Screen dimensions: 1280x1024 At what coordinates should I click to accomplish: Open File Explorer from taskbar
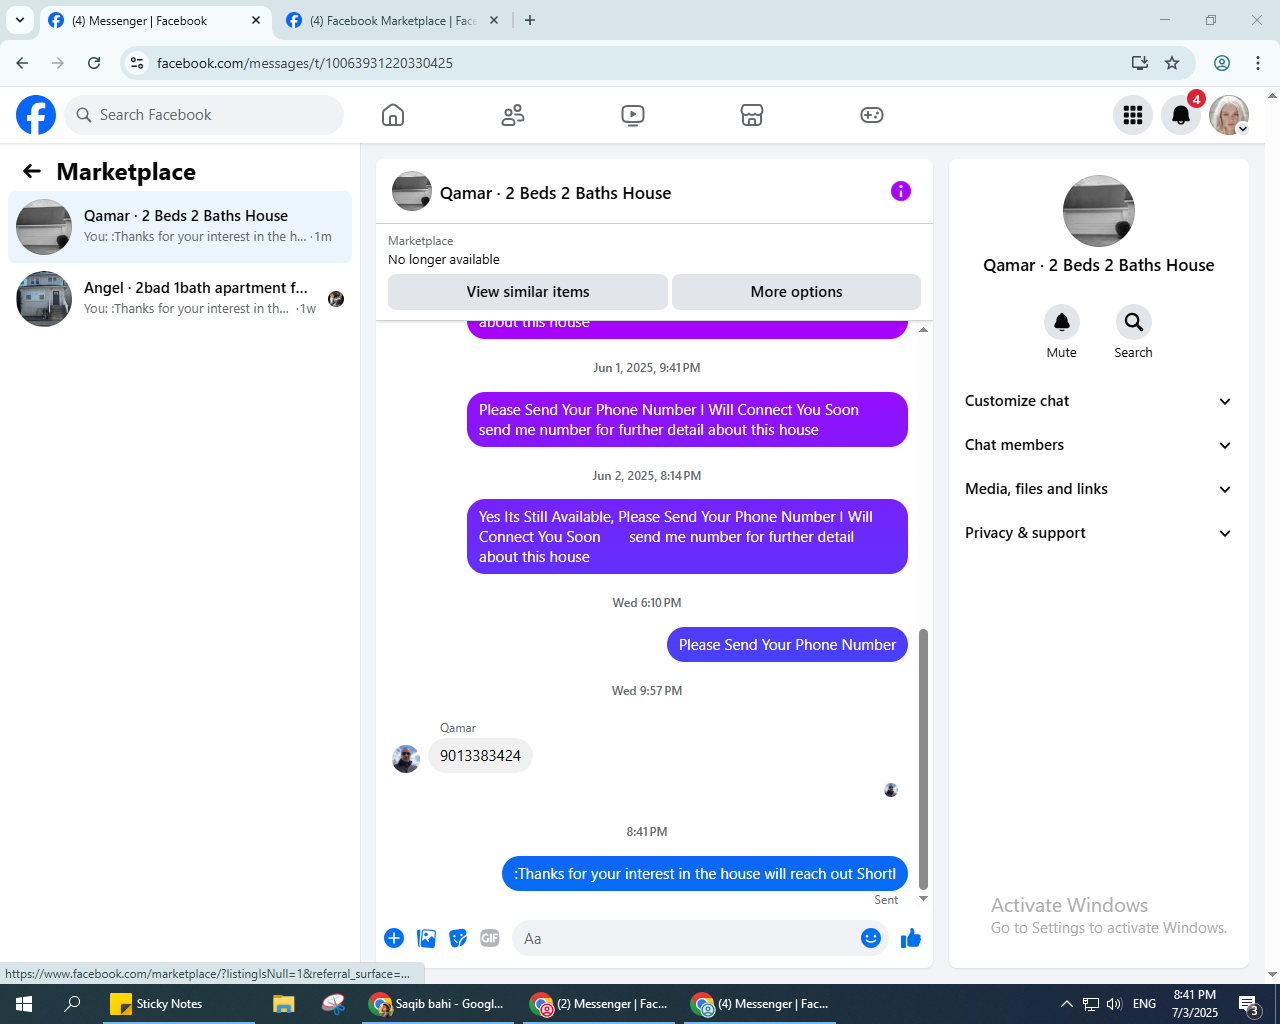click(284, 1004)
